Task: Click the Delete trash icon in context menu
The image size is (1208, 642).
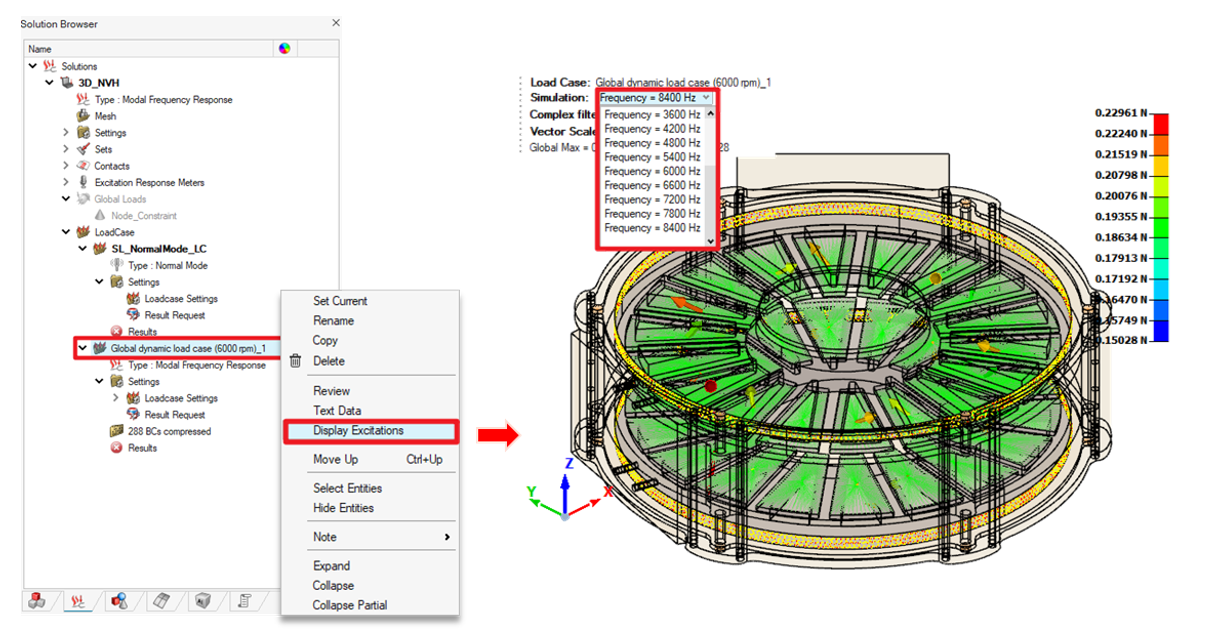Action: pos(298,361)
